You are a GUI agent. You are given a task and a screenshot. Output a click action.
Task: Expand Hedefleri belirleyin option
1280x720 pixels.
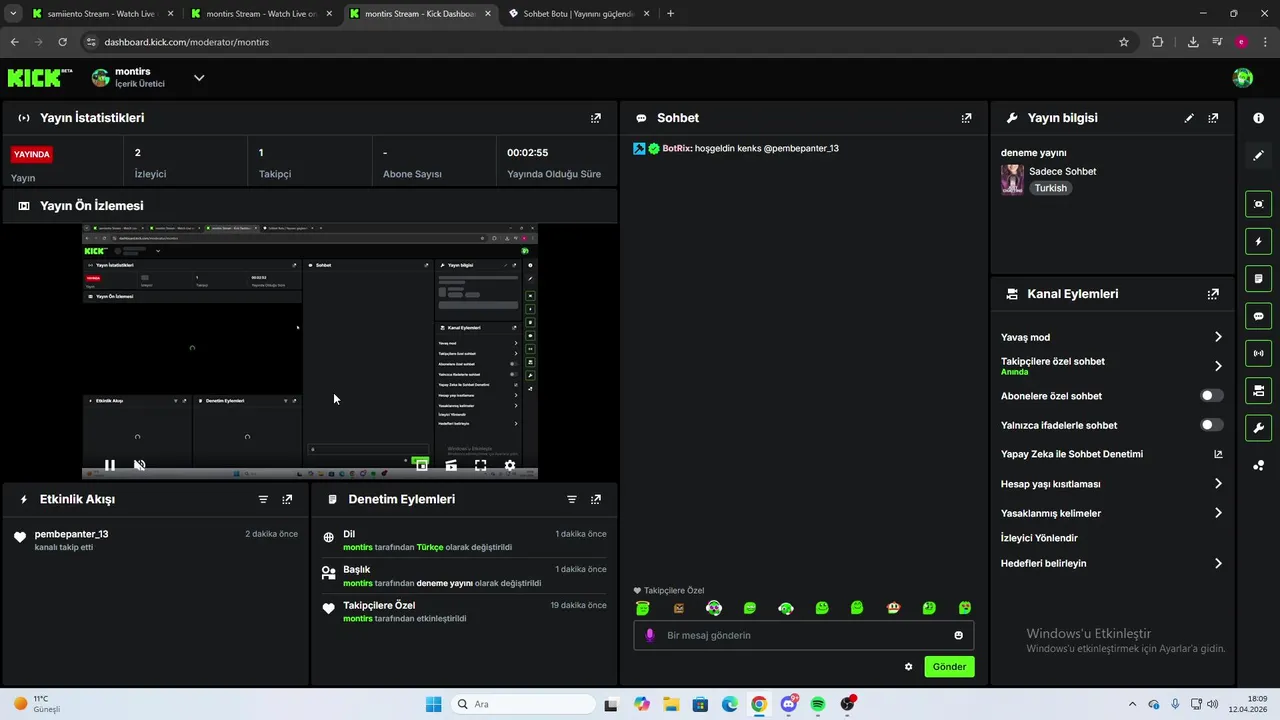point(1218,563)
